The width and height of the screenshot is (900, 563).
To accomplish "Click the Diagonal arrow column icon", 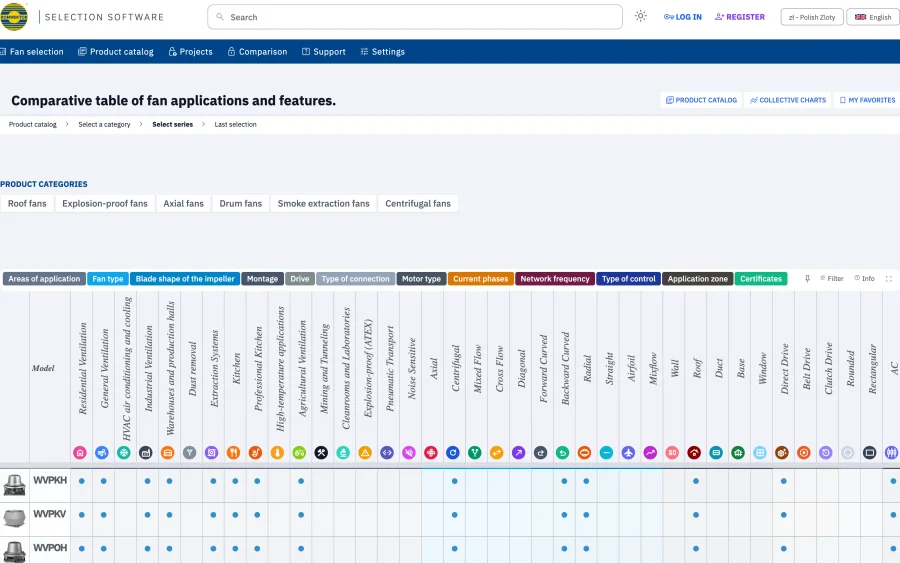I will coord(518,453).
